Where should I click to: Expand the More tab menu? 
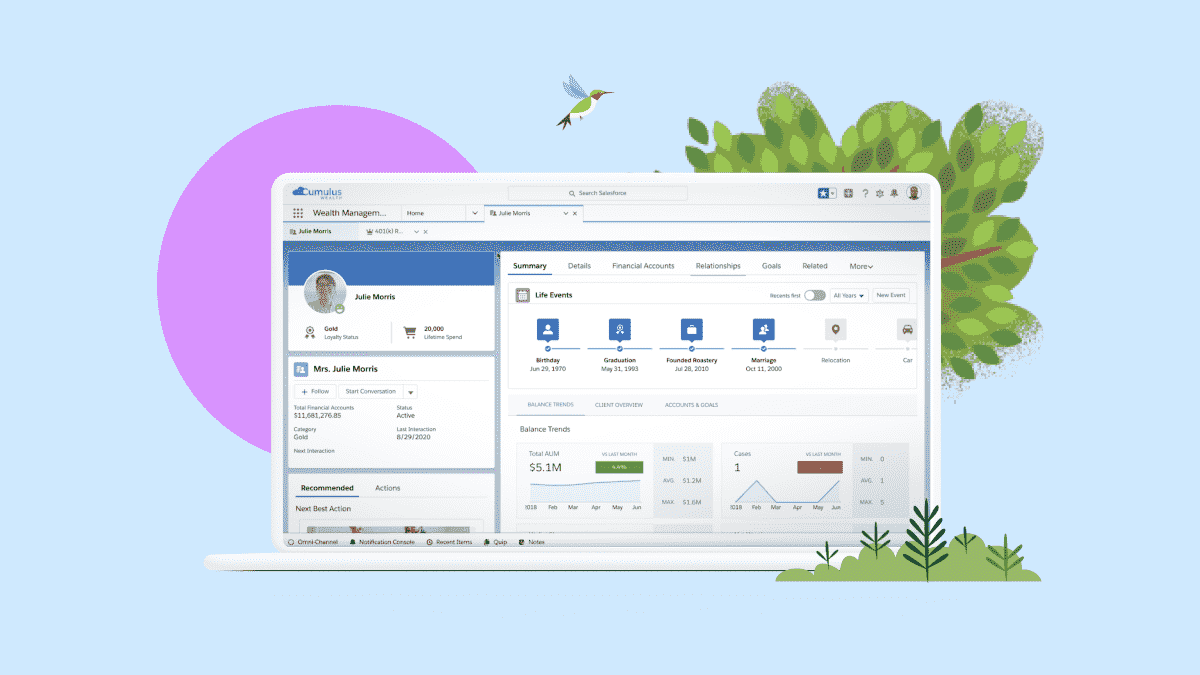pyautogui.click(x=861, y=266)
